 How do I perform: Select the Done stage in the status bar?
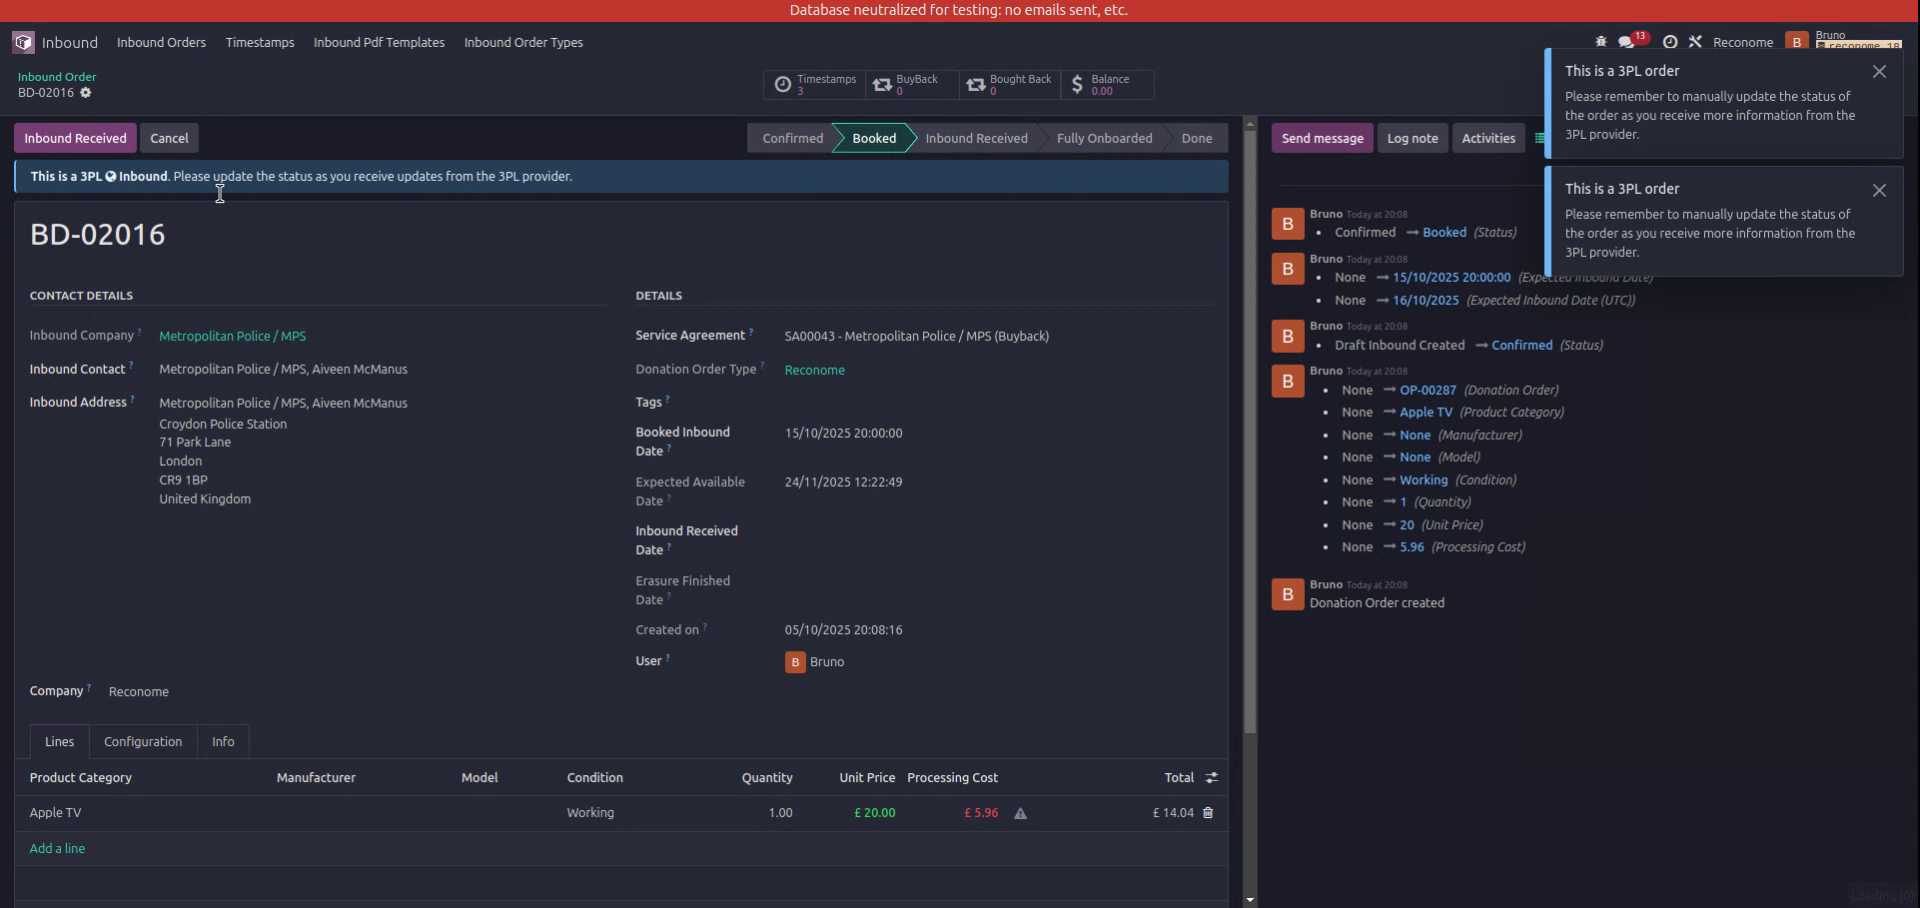coord(1196,138)
